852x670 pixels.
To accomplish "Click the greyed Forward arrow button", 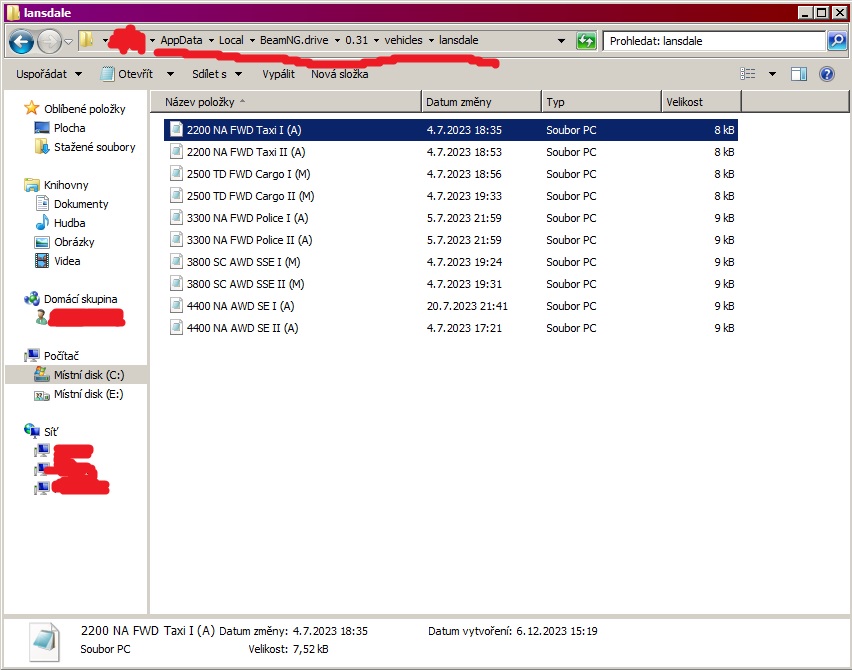I will (49, 41).
